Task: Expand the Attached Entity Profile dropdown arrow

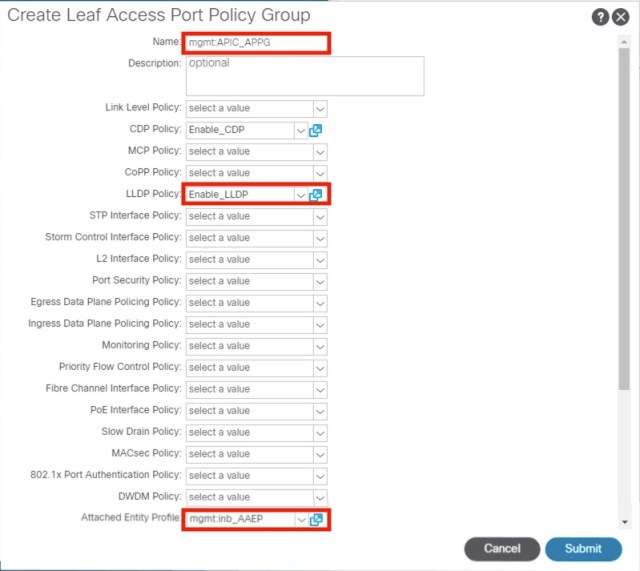Action: coord(300,519)
